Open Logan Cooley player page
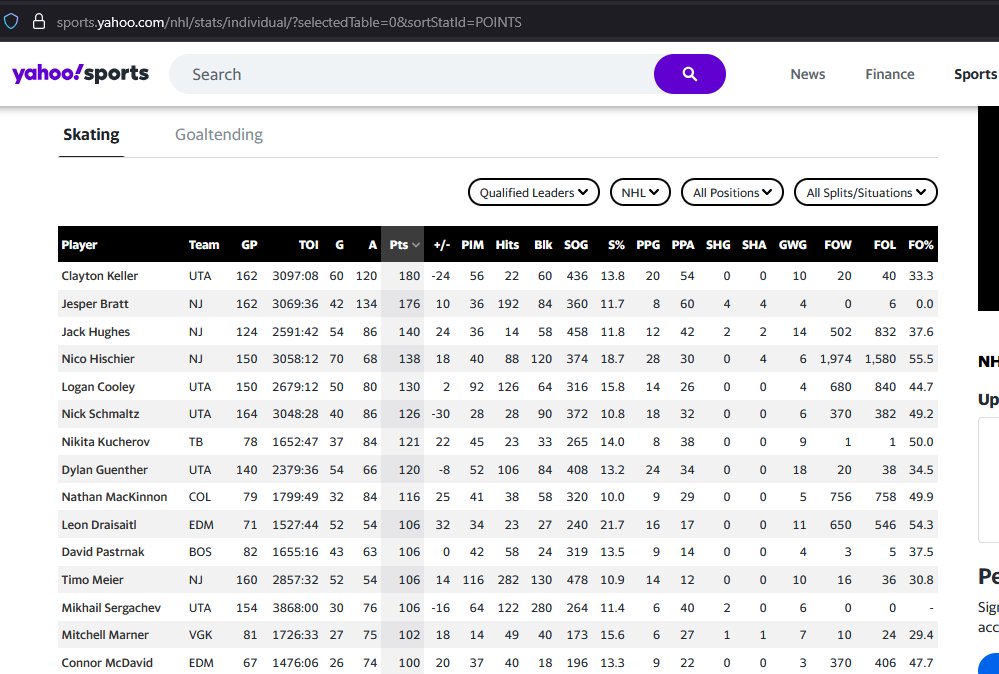This screenshot has height=674, width=999. pos(98,387)
